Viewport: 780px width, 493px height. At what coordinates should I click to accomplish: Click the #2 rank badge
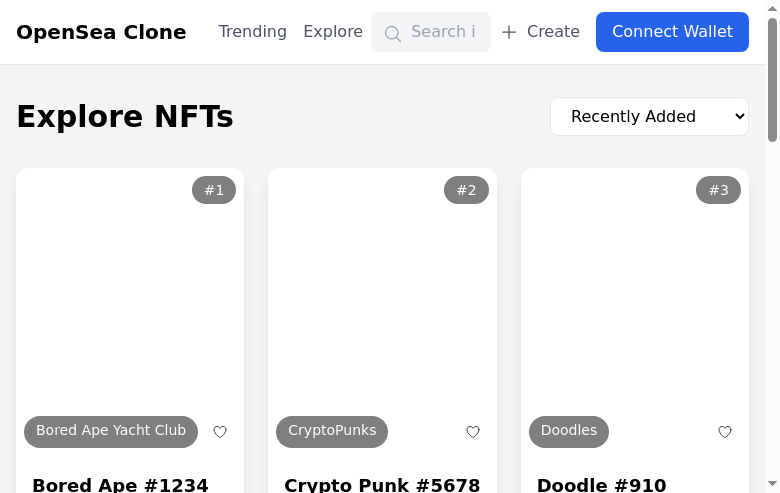[466, 190]
